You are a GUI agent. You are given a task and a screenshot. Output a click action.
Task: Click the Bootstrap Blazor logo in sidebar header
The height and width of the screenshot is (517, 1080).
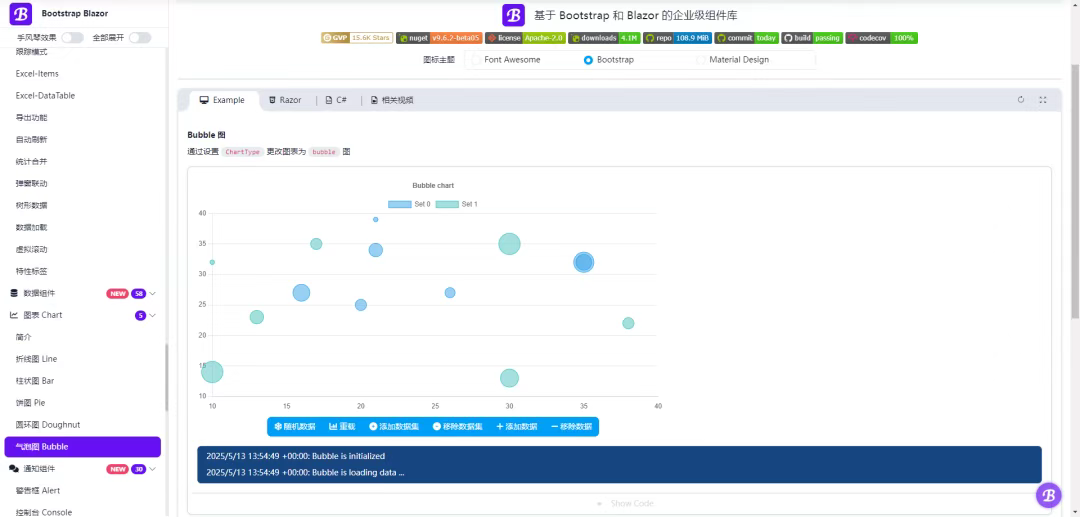pyautogui.click(x=21, y=13)
